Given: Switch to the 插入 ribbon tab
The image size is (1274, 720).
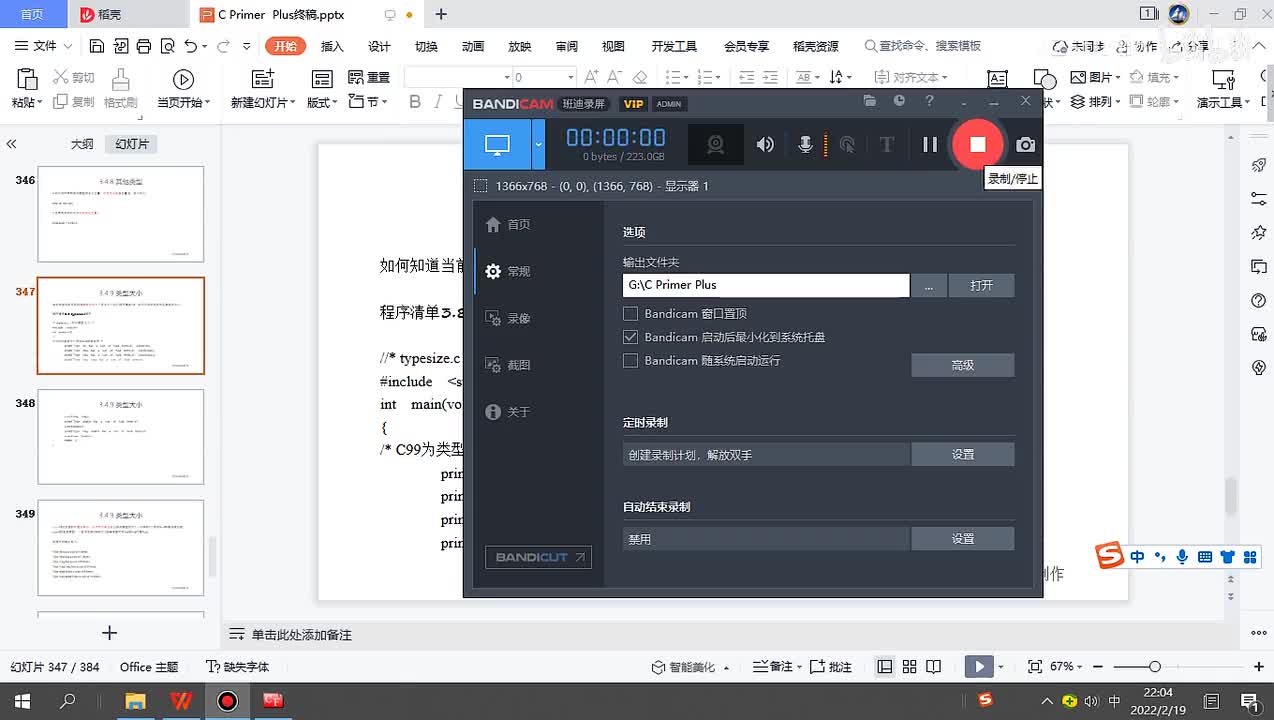Looking at the screenshot, I should click(332, 47).
